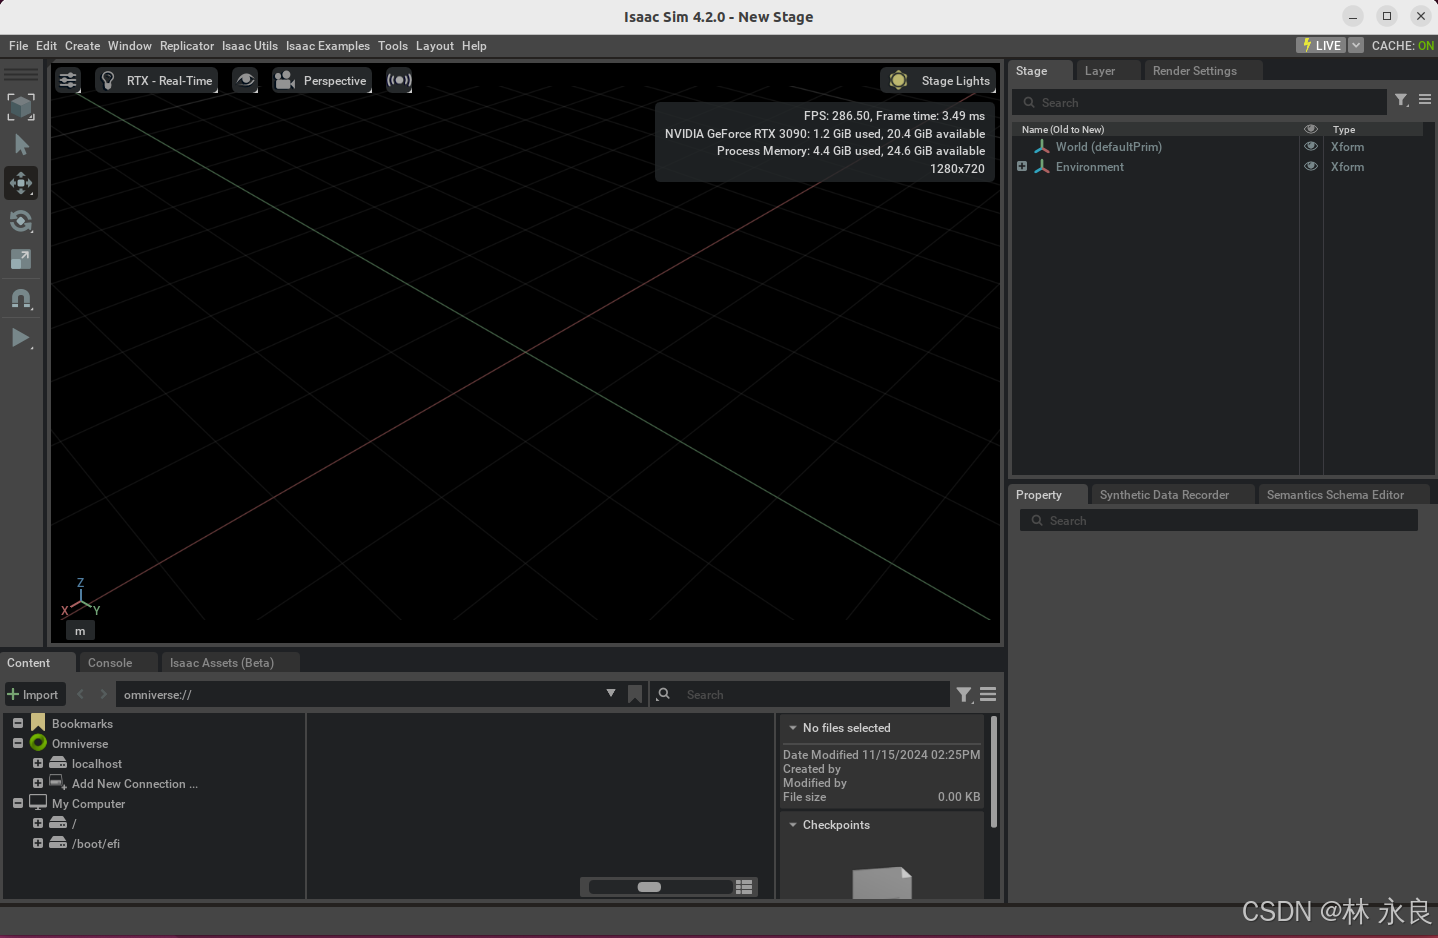Open the Content browser filter icon

[x=964, y=695]
